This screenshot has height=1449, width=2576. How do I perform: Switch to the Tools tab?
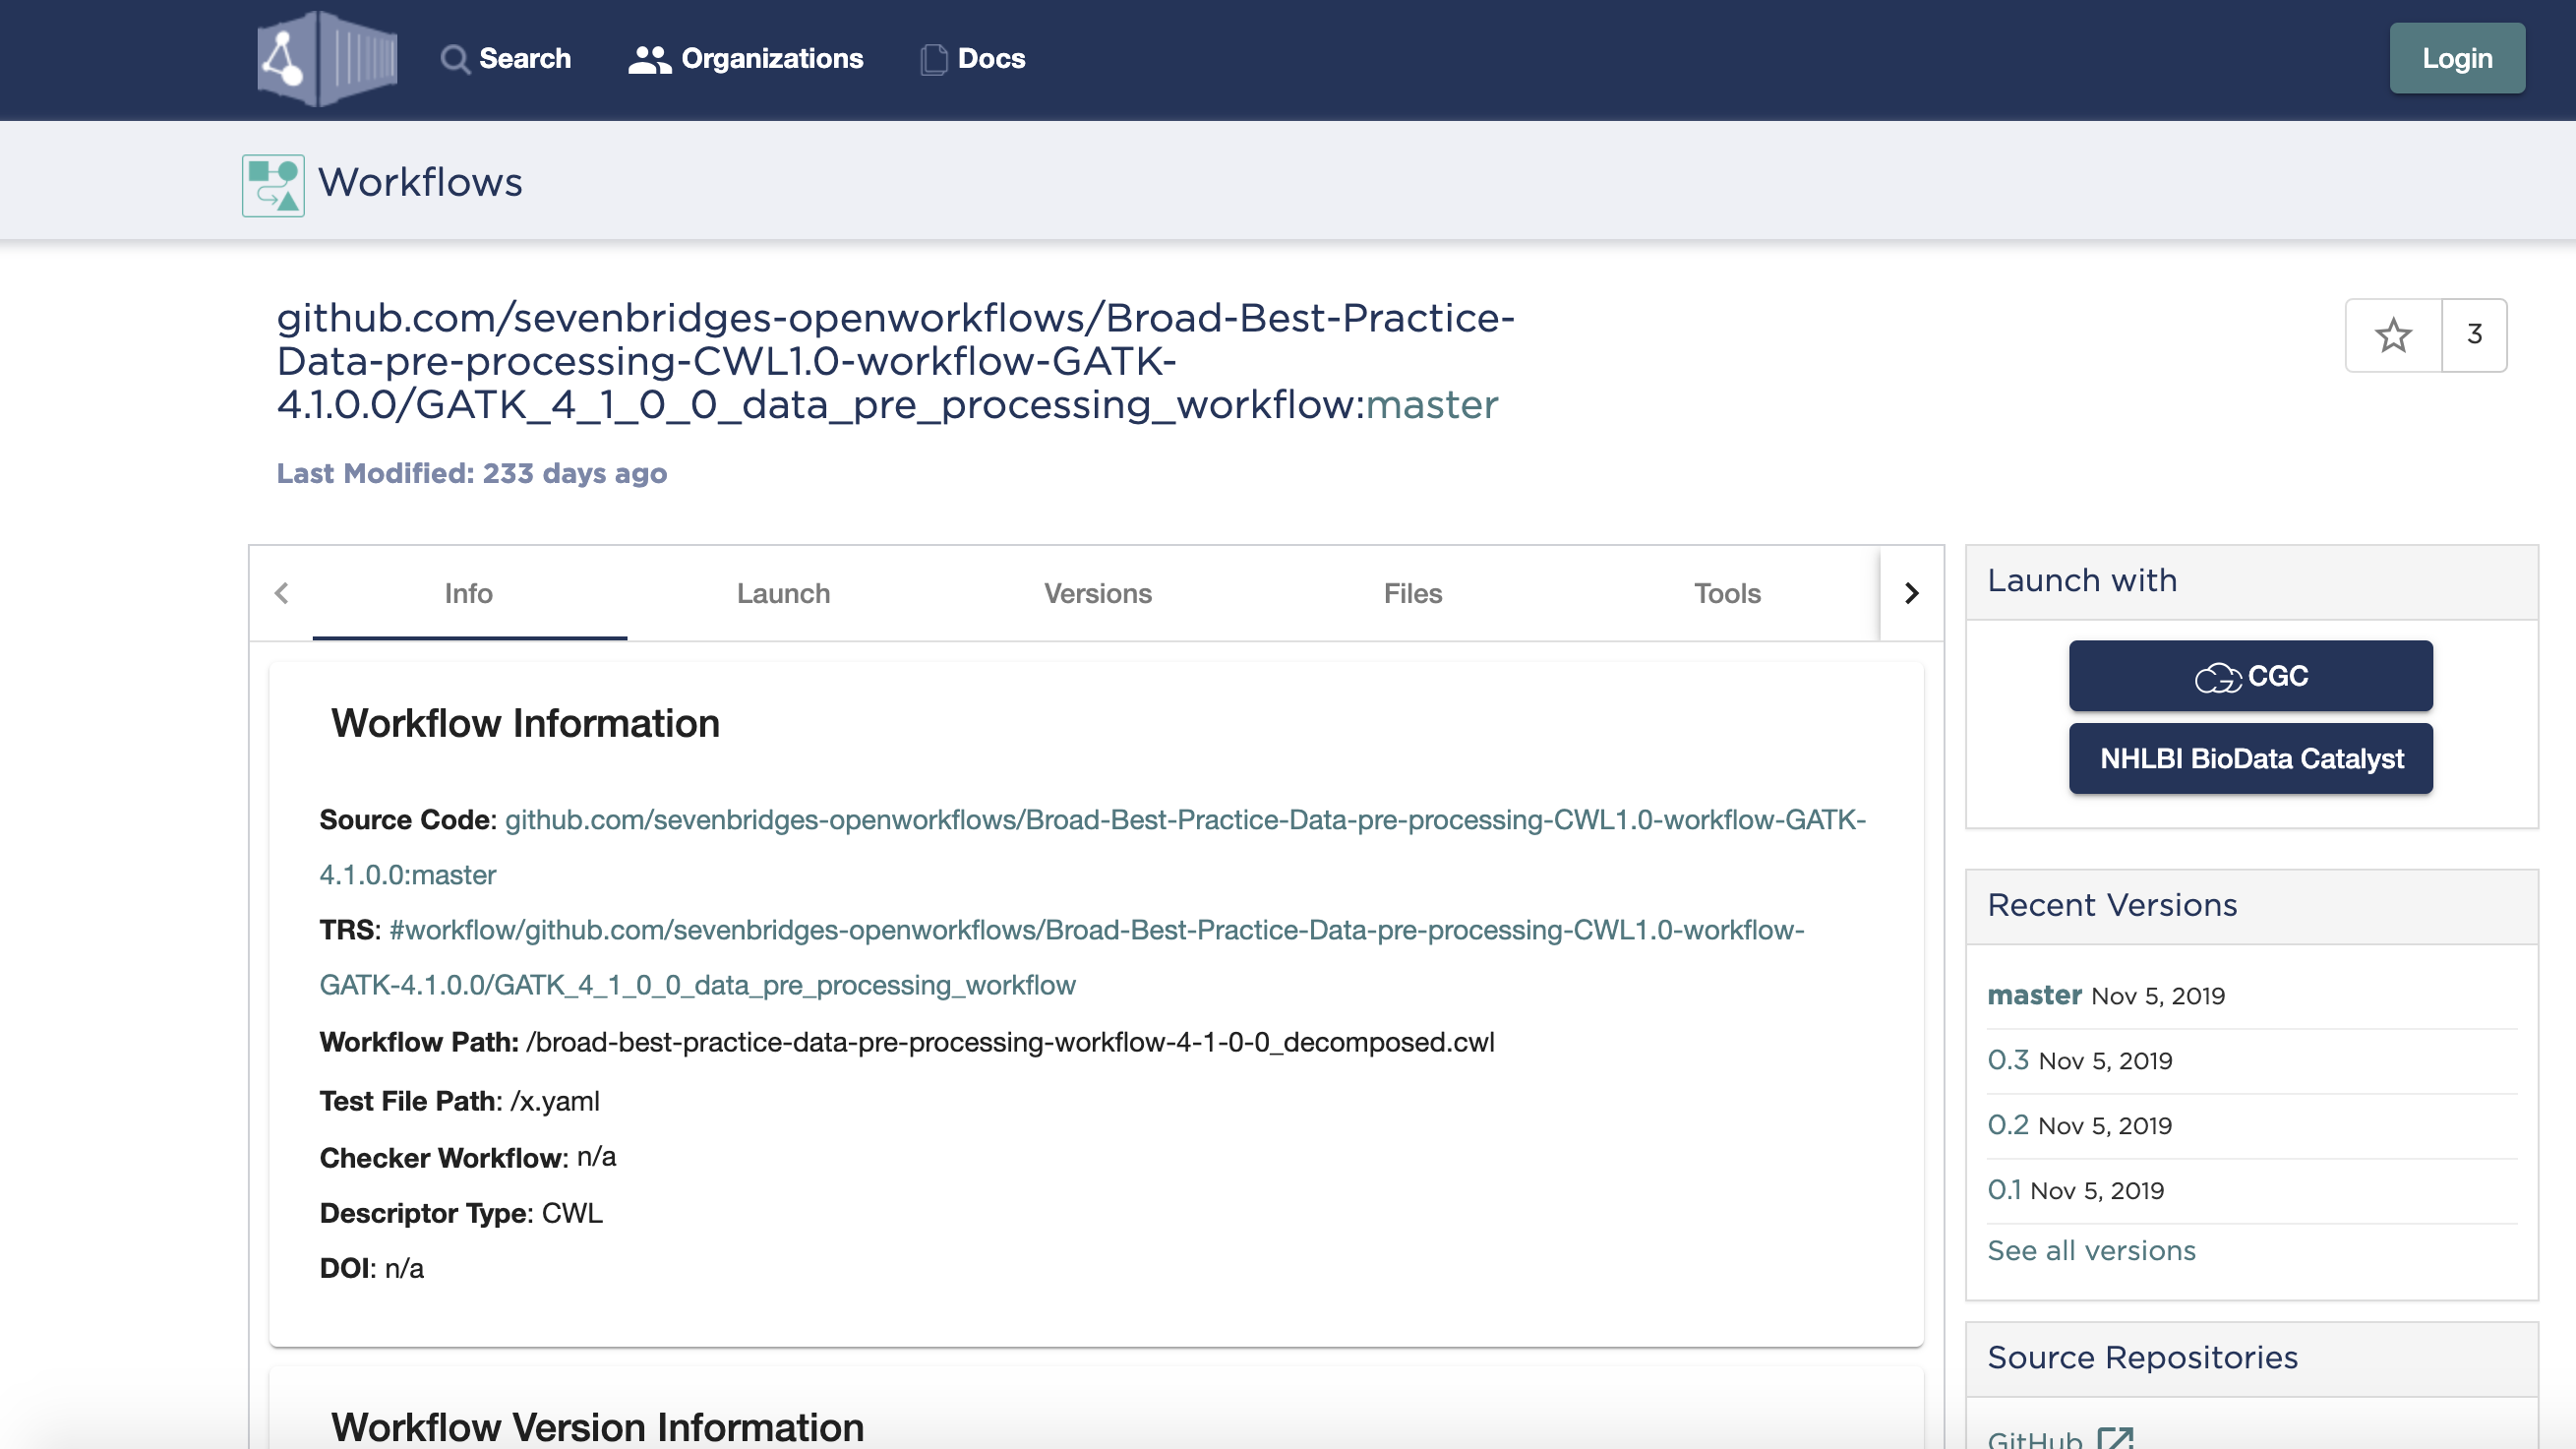tap(1727, 593)
